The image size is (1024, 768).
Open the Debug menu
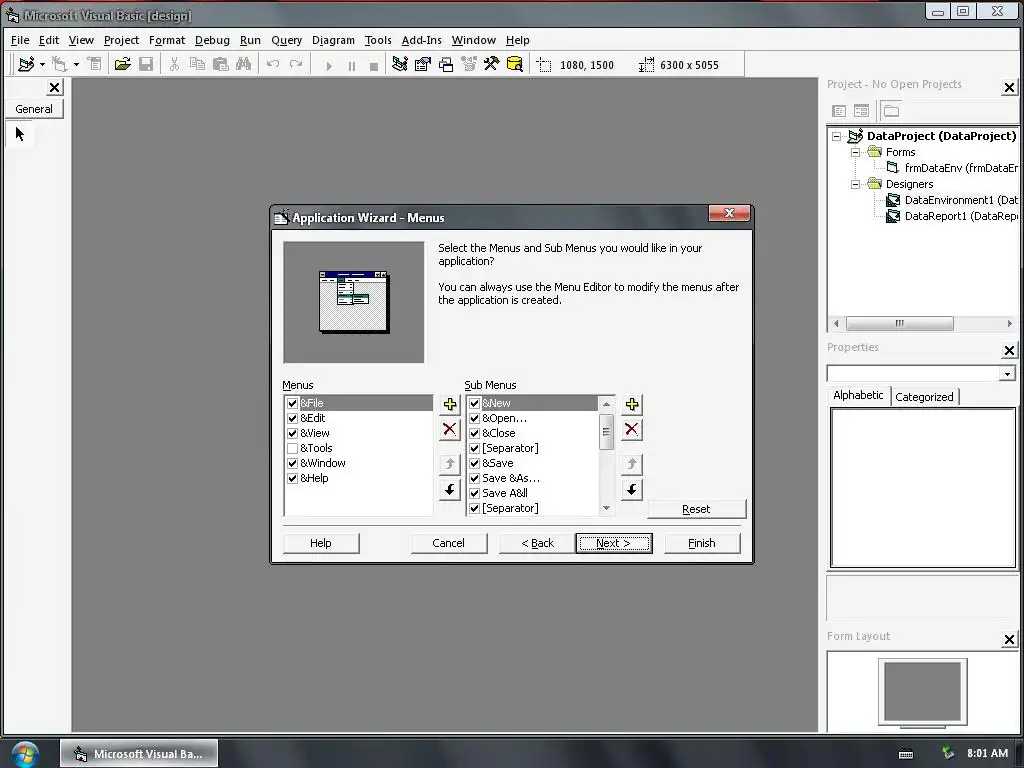coord(212,40)
